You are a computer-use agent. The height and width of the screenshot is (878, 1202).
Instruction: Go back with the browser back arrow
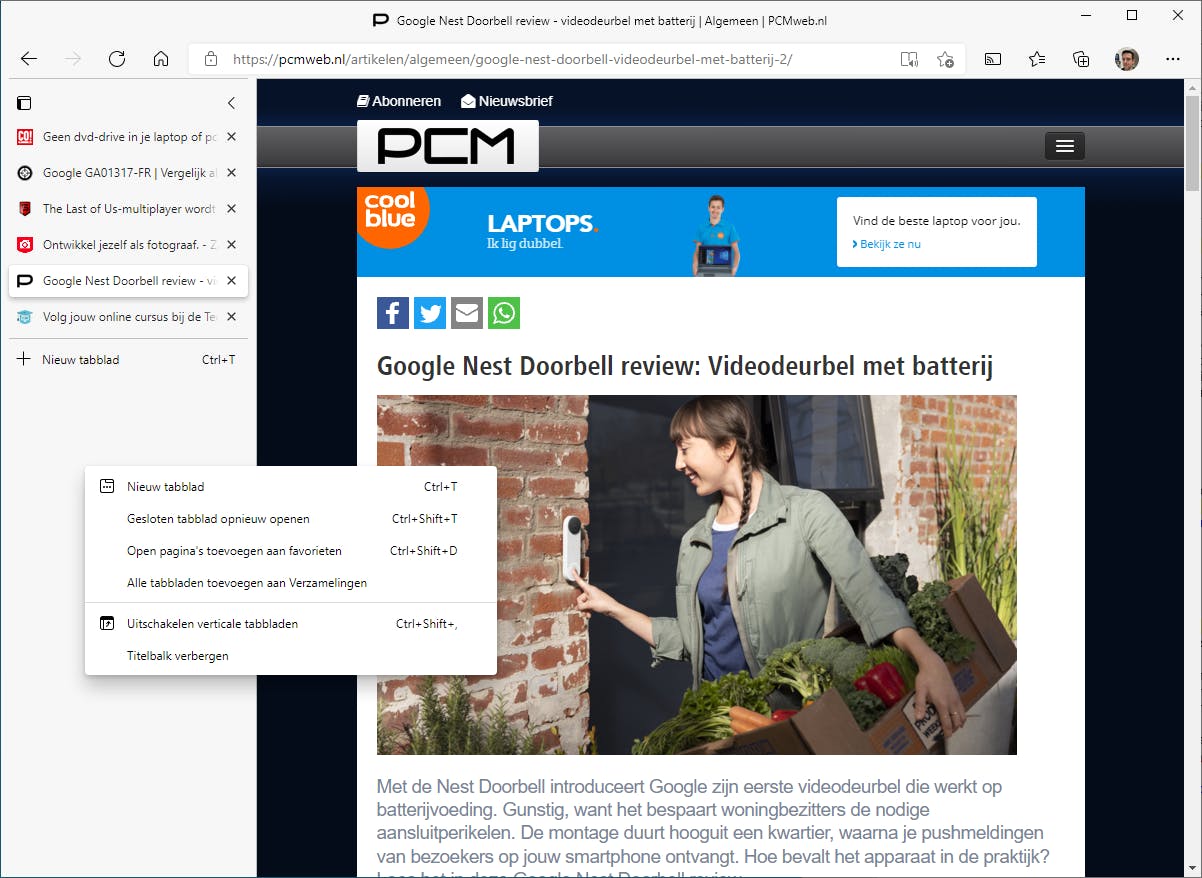coord(29,59)
